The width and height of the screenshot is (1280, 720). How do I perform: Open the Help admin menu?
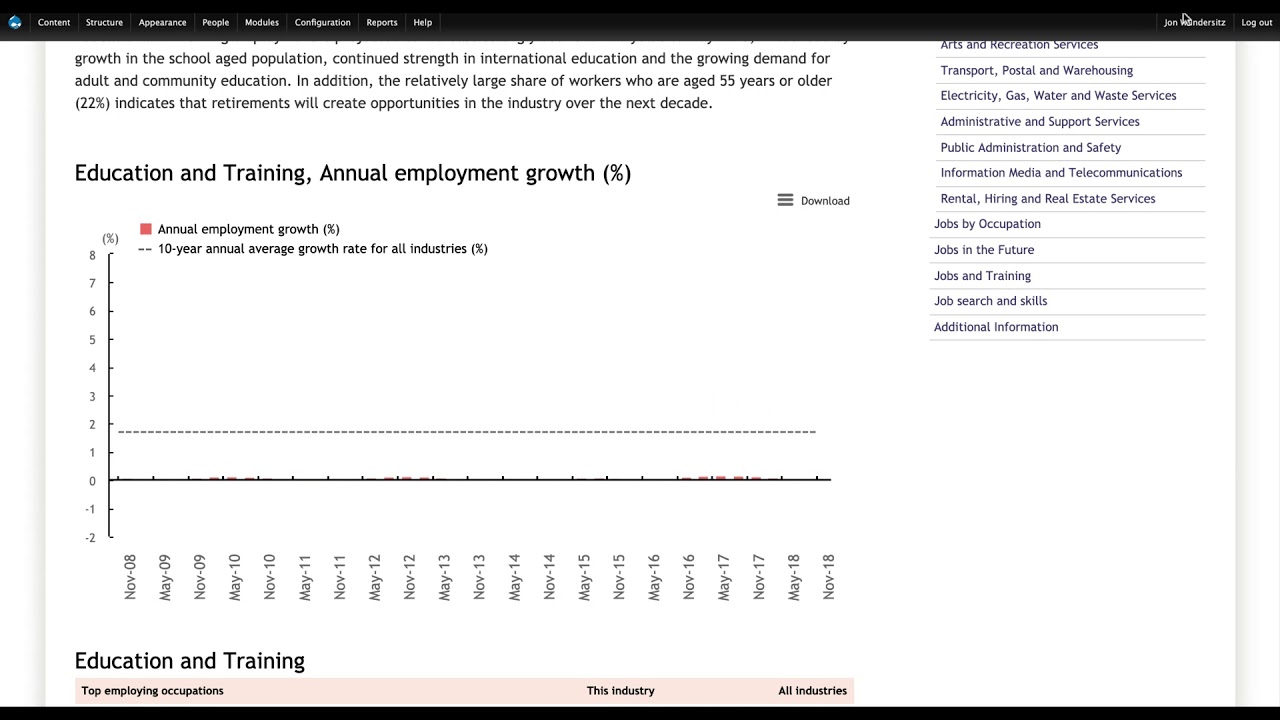pyautogui.click(x=423, y=22)
